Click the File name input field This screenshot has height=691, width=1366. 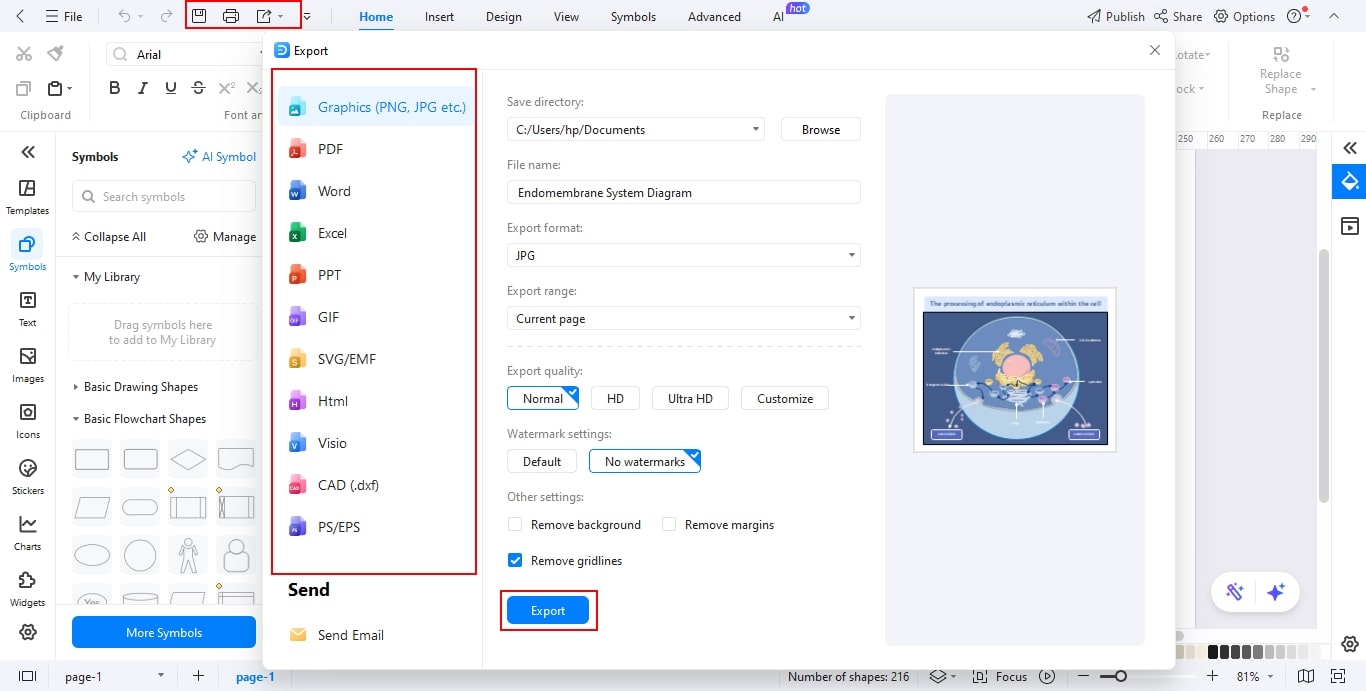click(682, 191)
